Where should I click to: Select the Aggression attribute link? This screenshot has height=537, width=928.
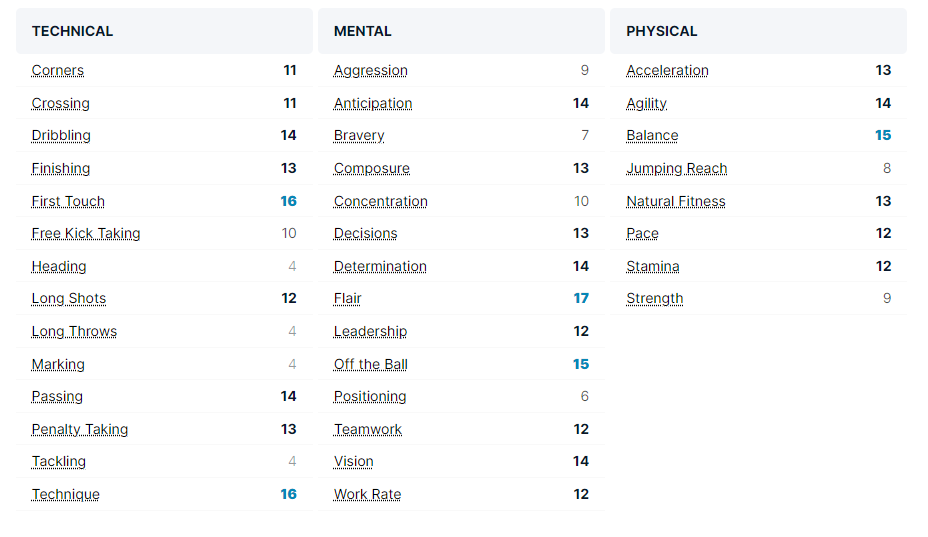click(371, 71)
